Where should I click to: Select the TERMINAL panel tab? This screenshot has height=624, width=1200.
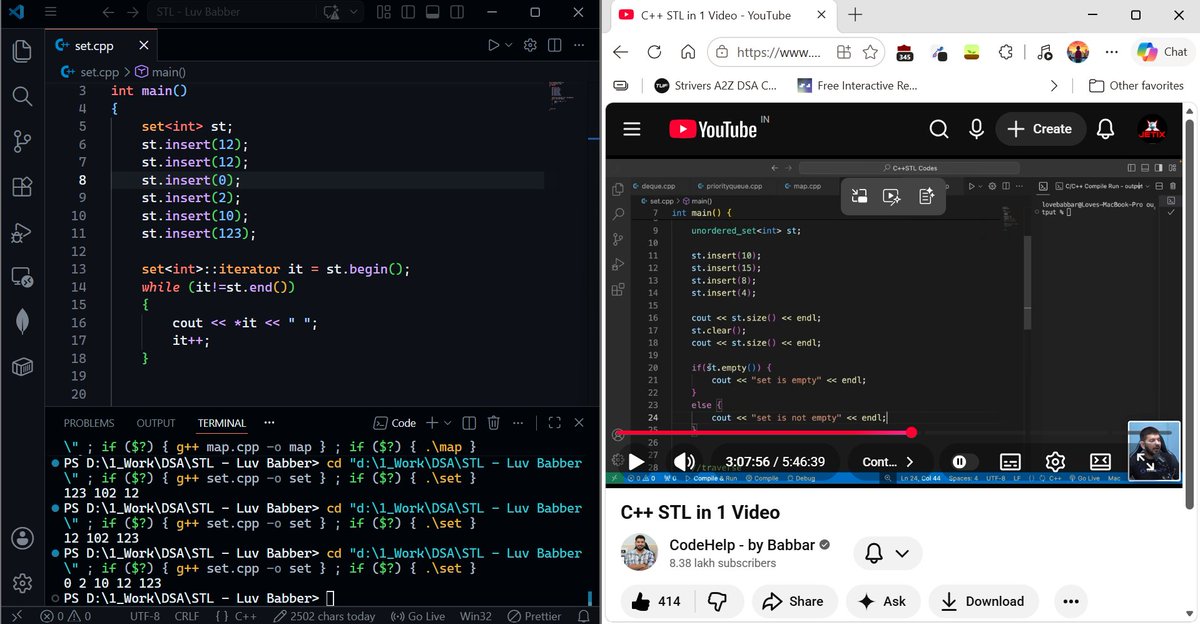tap(222, 423)
